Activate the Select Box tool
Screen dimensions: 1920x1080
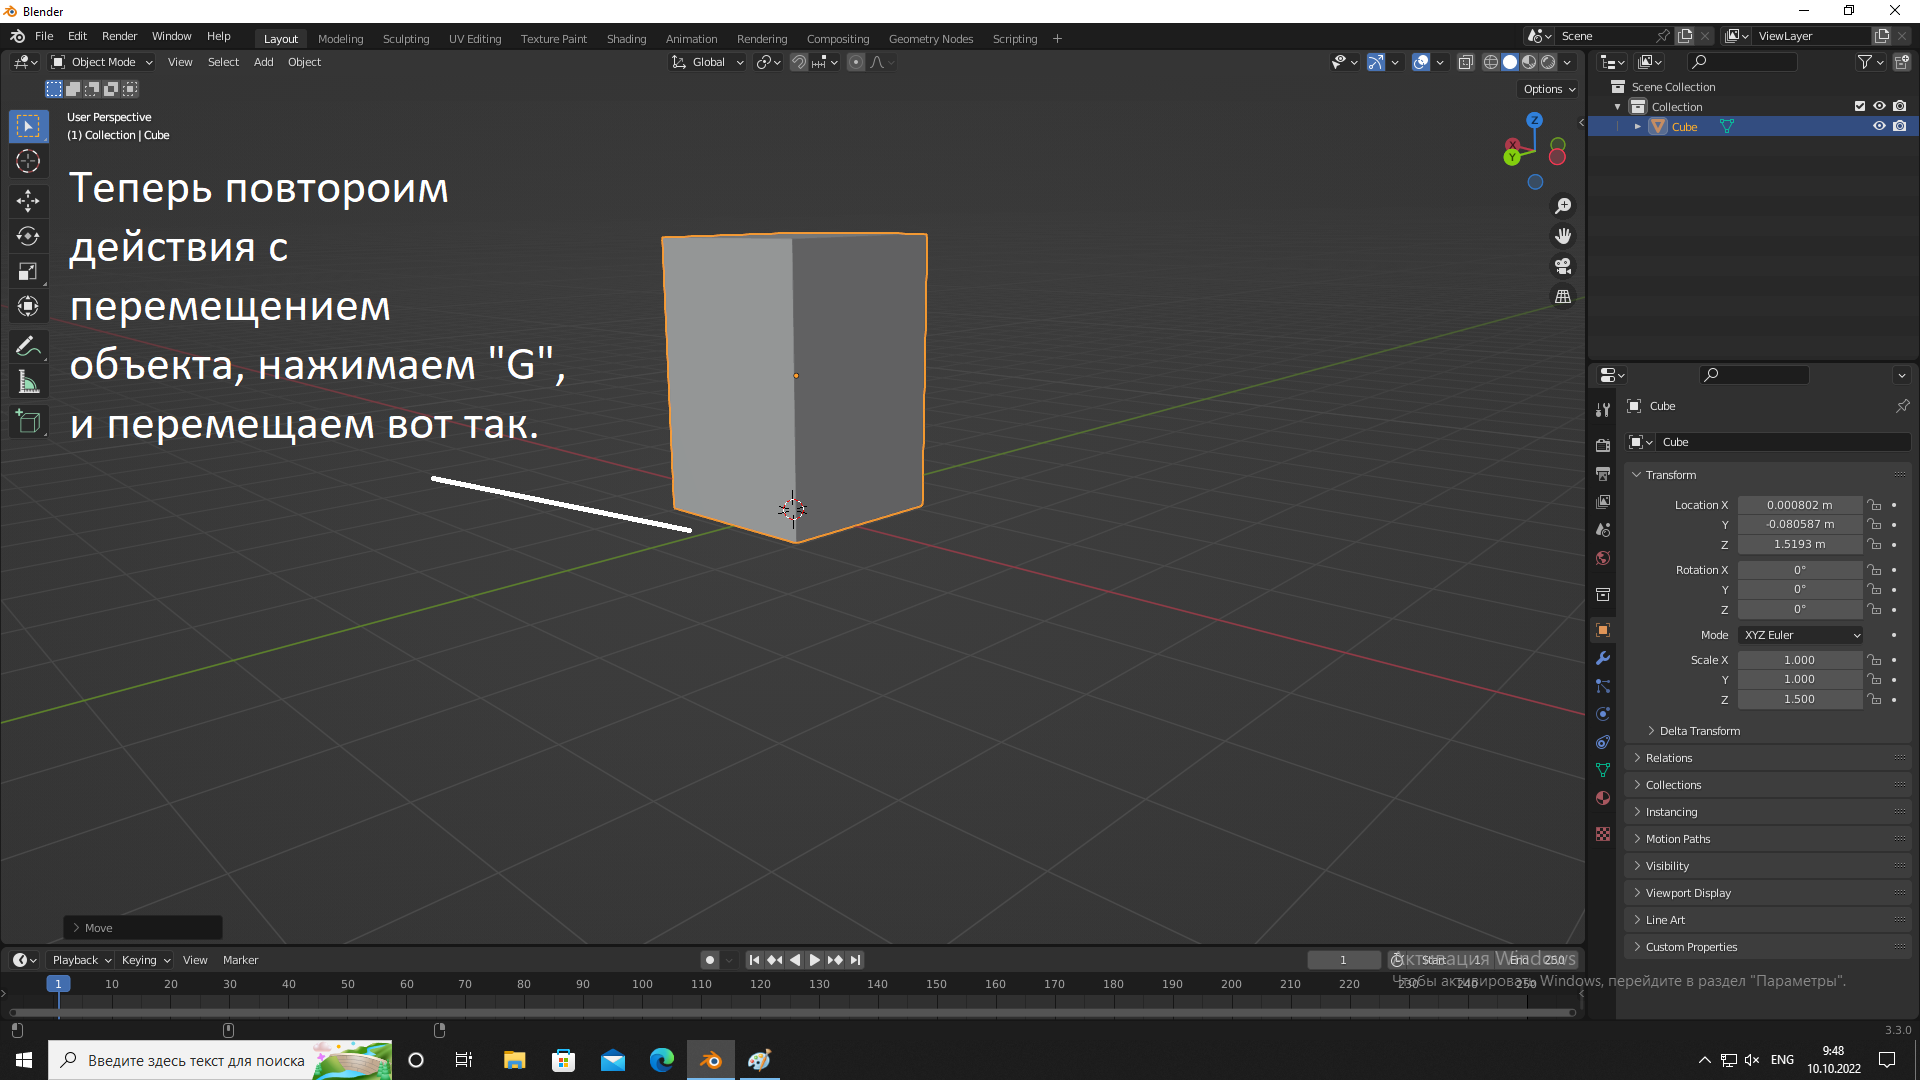coord(28,126)
